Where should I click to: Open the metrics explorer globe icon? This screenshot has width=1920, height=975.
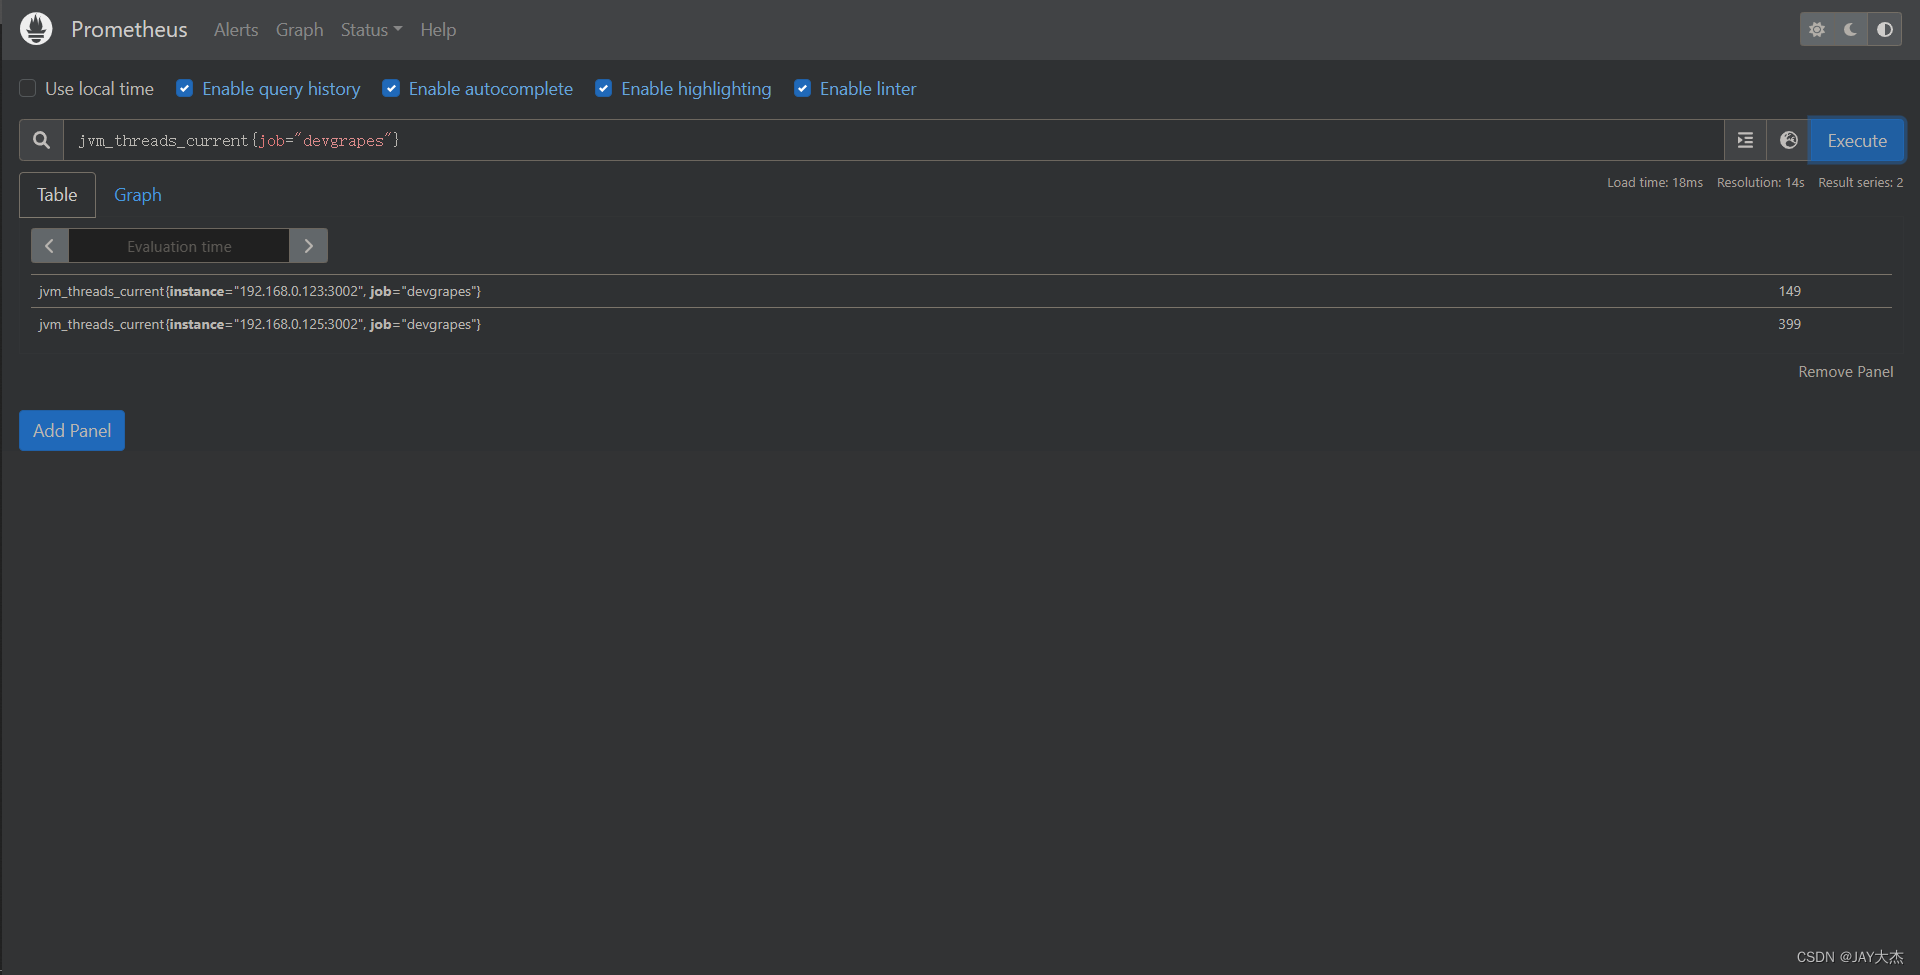click(x=1788, y=140)
